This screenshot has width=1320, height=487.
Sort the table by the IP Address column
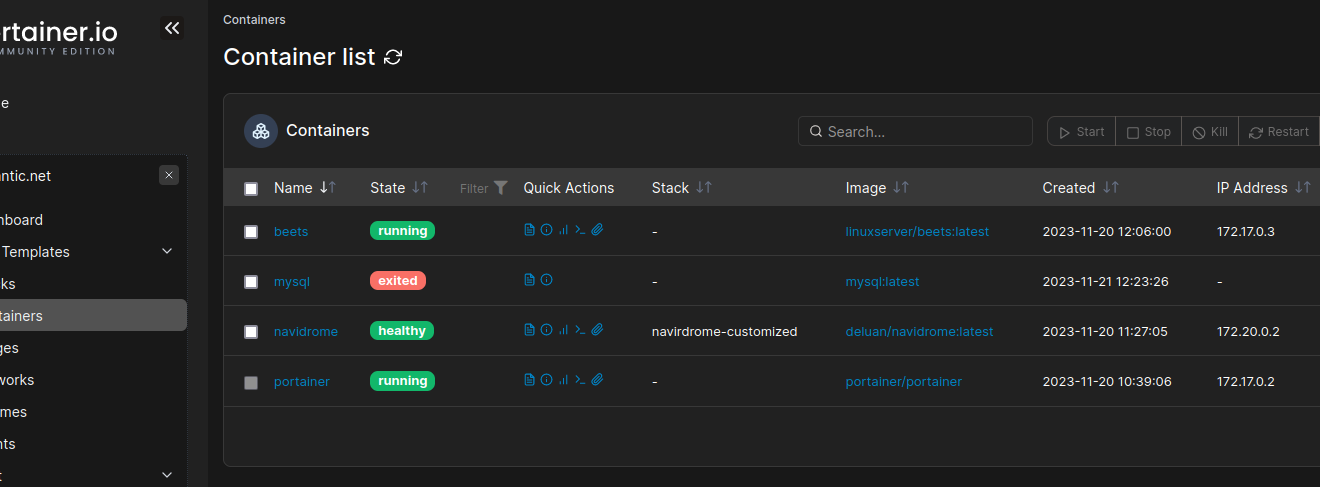pos(1263,188)
